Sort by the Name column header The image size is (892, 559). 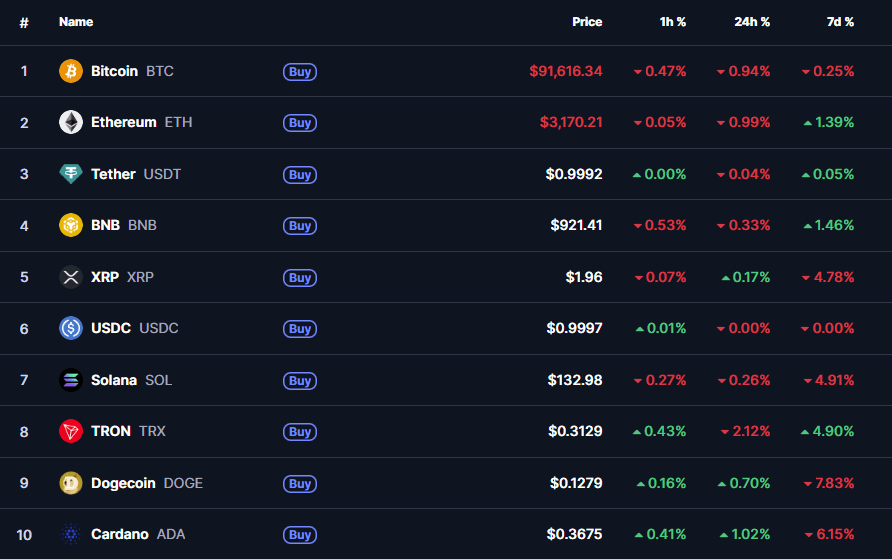[76, 22]
